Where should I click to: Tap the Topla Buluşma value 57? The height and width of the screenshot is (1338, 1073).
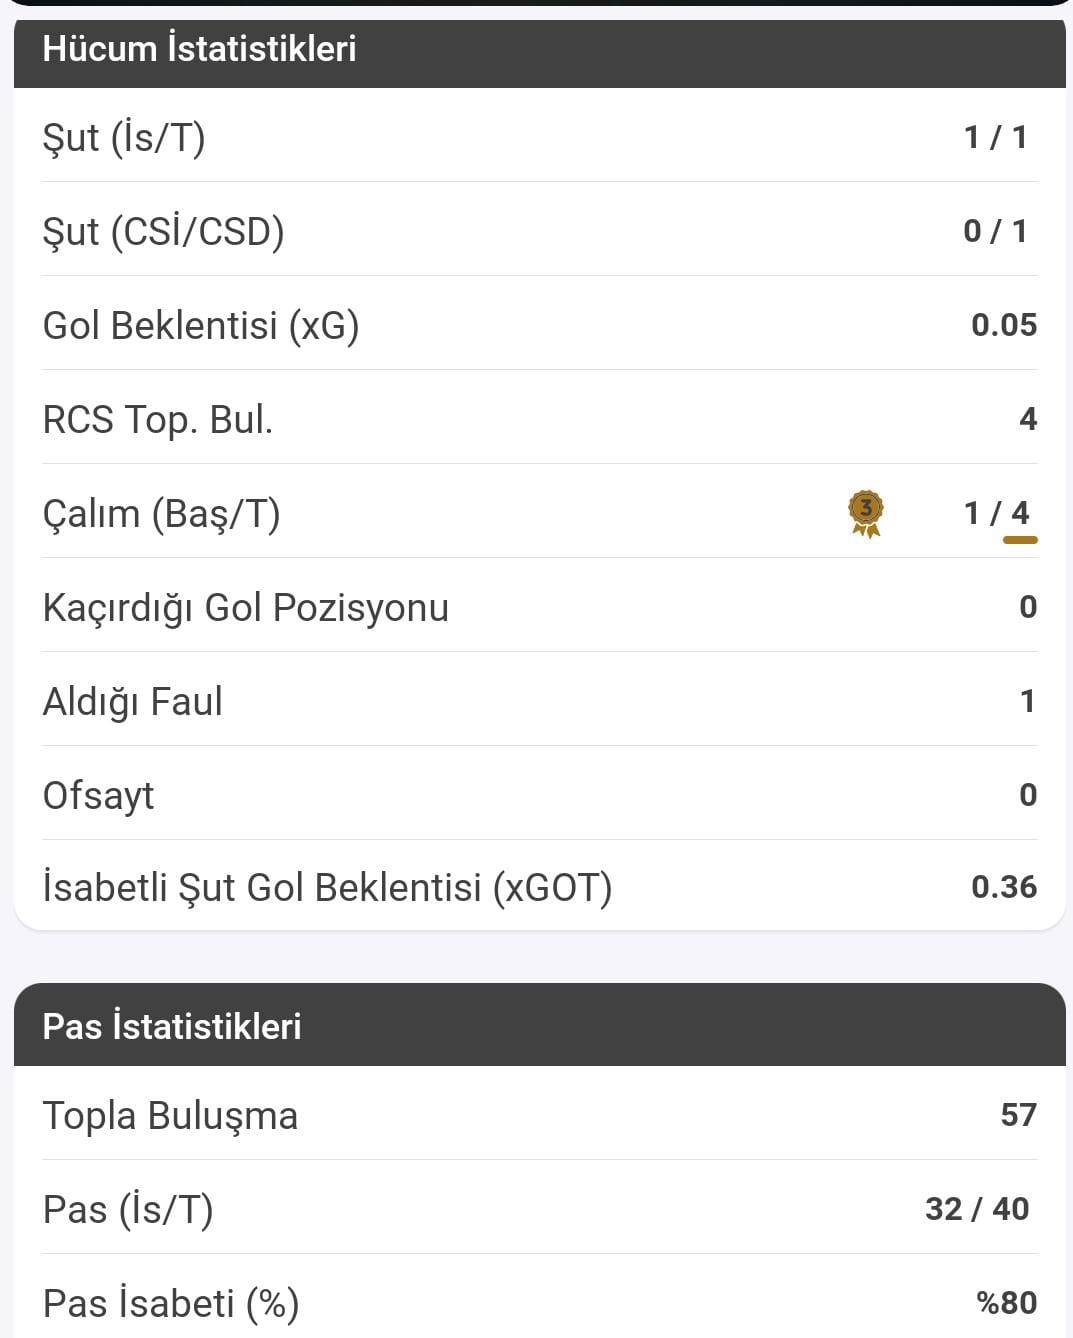pyautogui.click(x=1019, y=1115)
